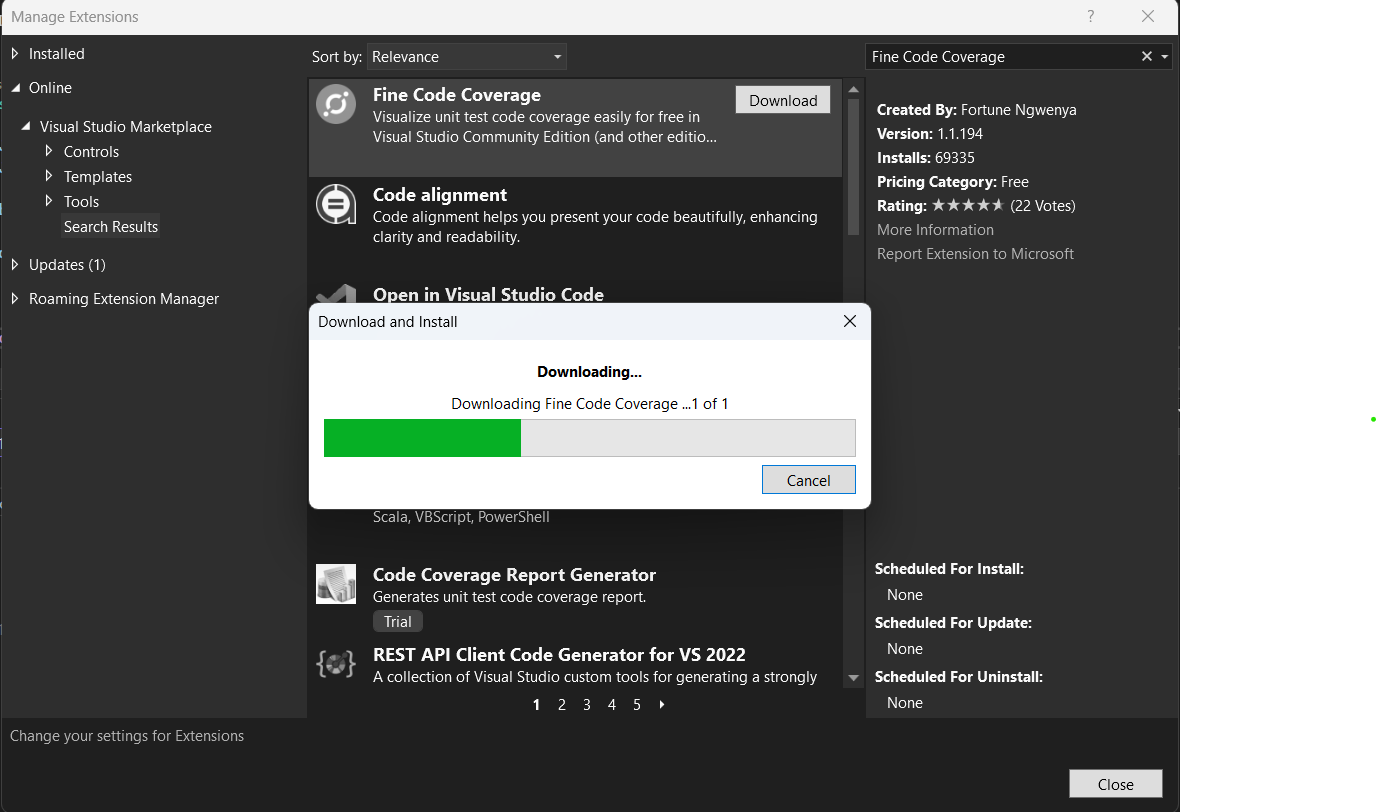Go to next results page arrow
Screen dimensions: 1377x812
[x=662, y=705]
